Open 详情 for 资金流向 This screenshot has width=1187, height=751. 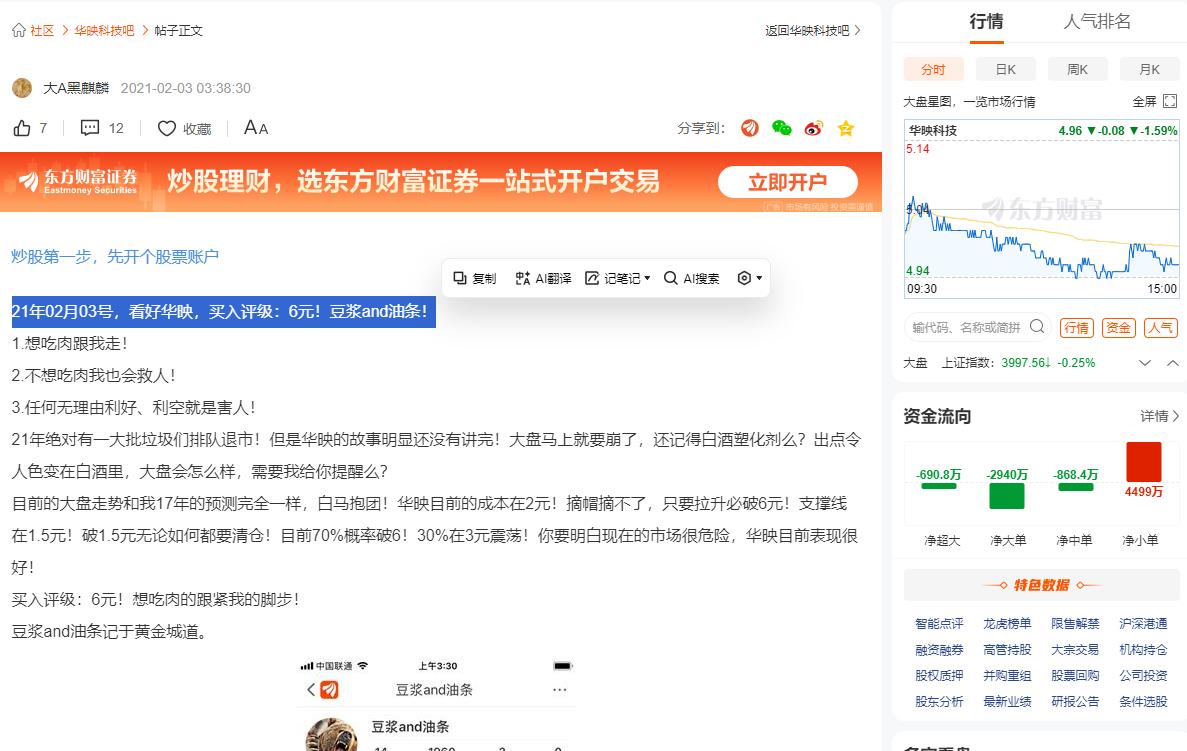(x=1160, y=416)
